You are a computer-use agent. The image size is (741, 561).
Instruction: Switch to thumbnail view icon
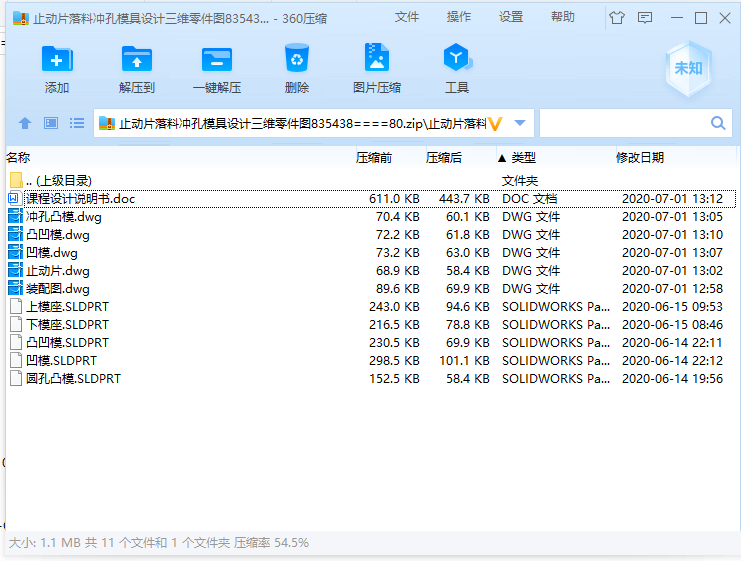click(x=51, y=123)
